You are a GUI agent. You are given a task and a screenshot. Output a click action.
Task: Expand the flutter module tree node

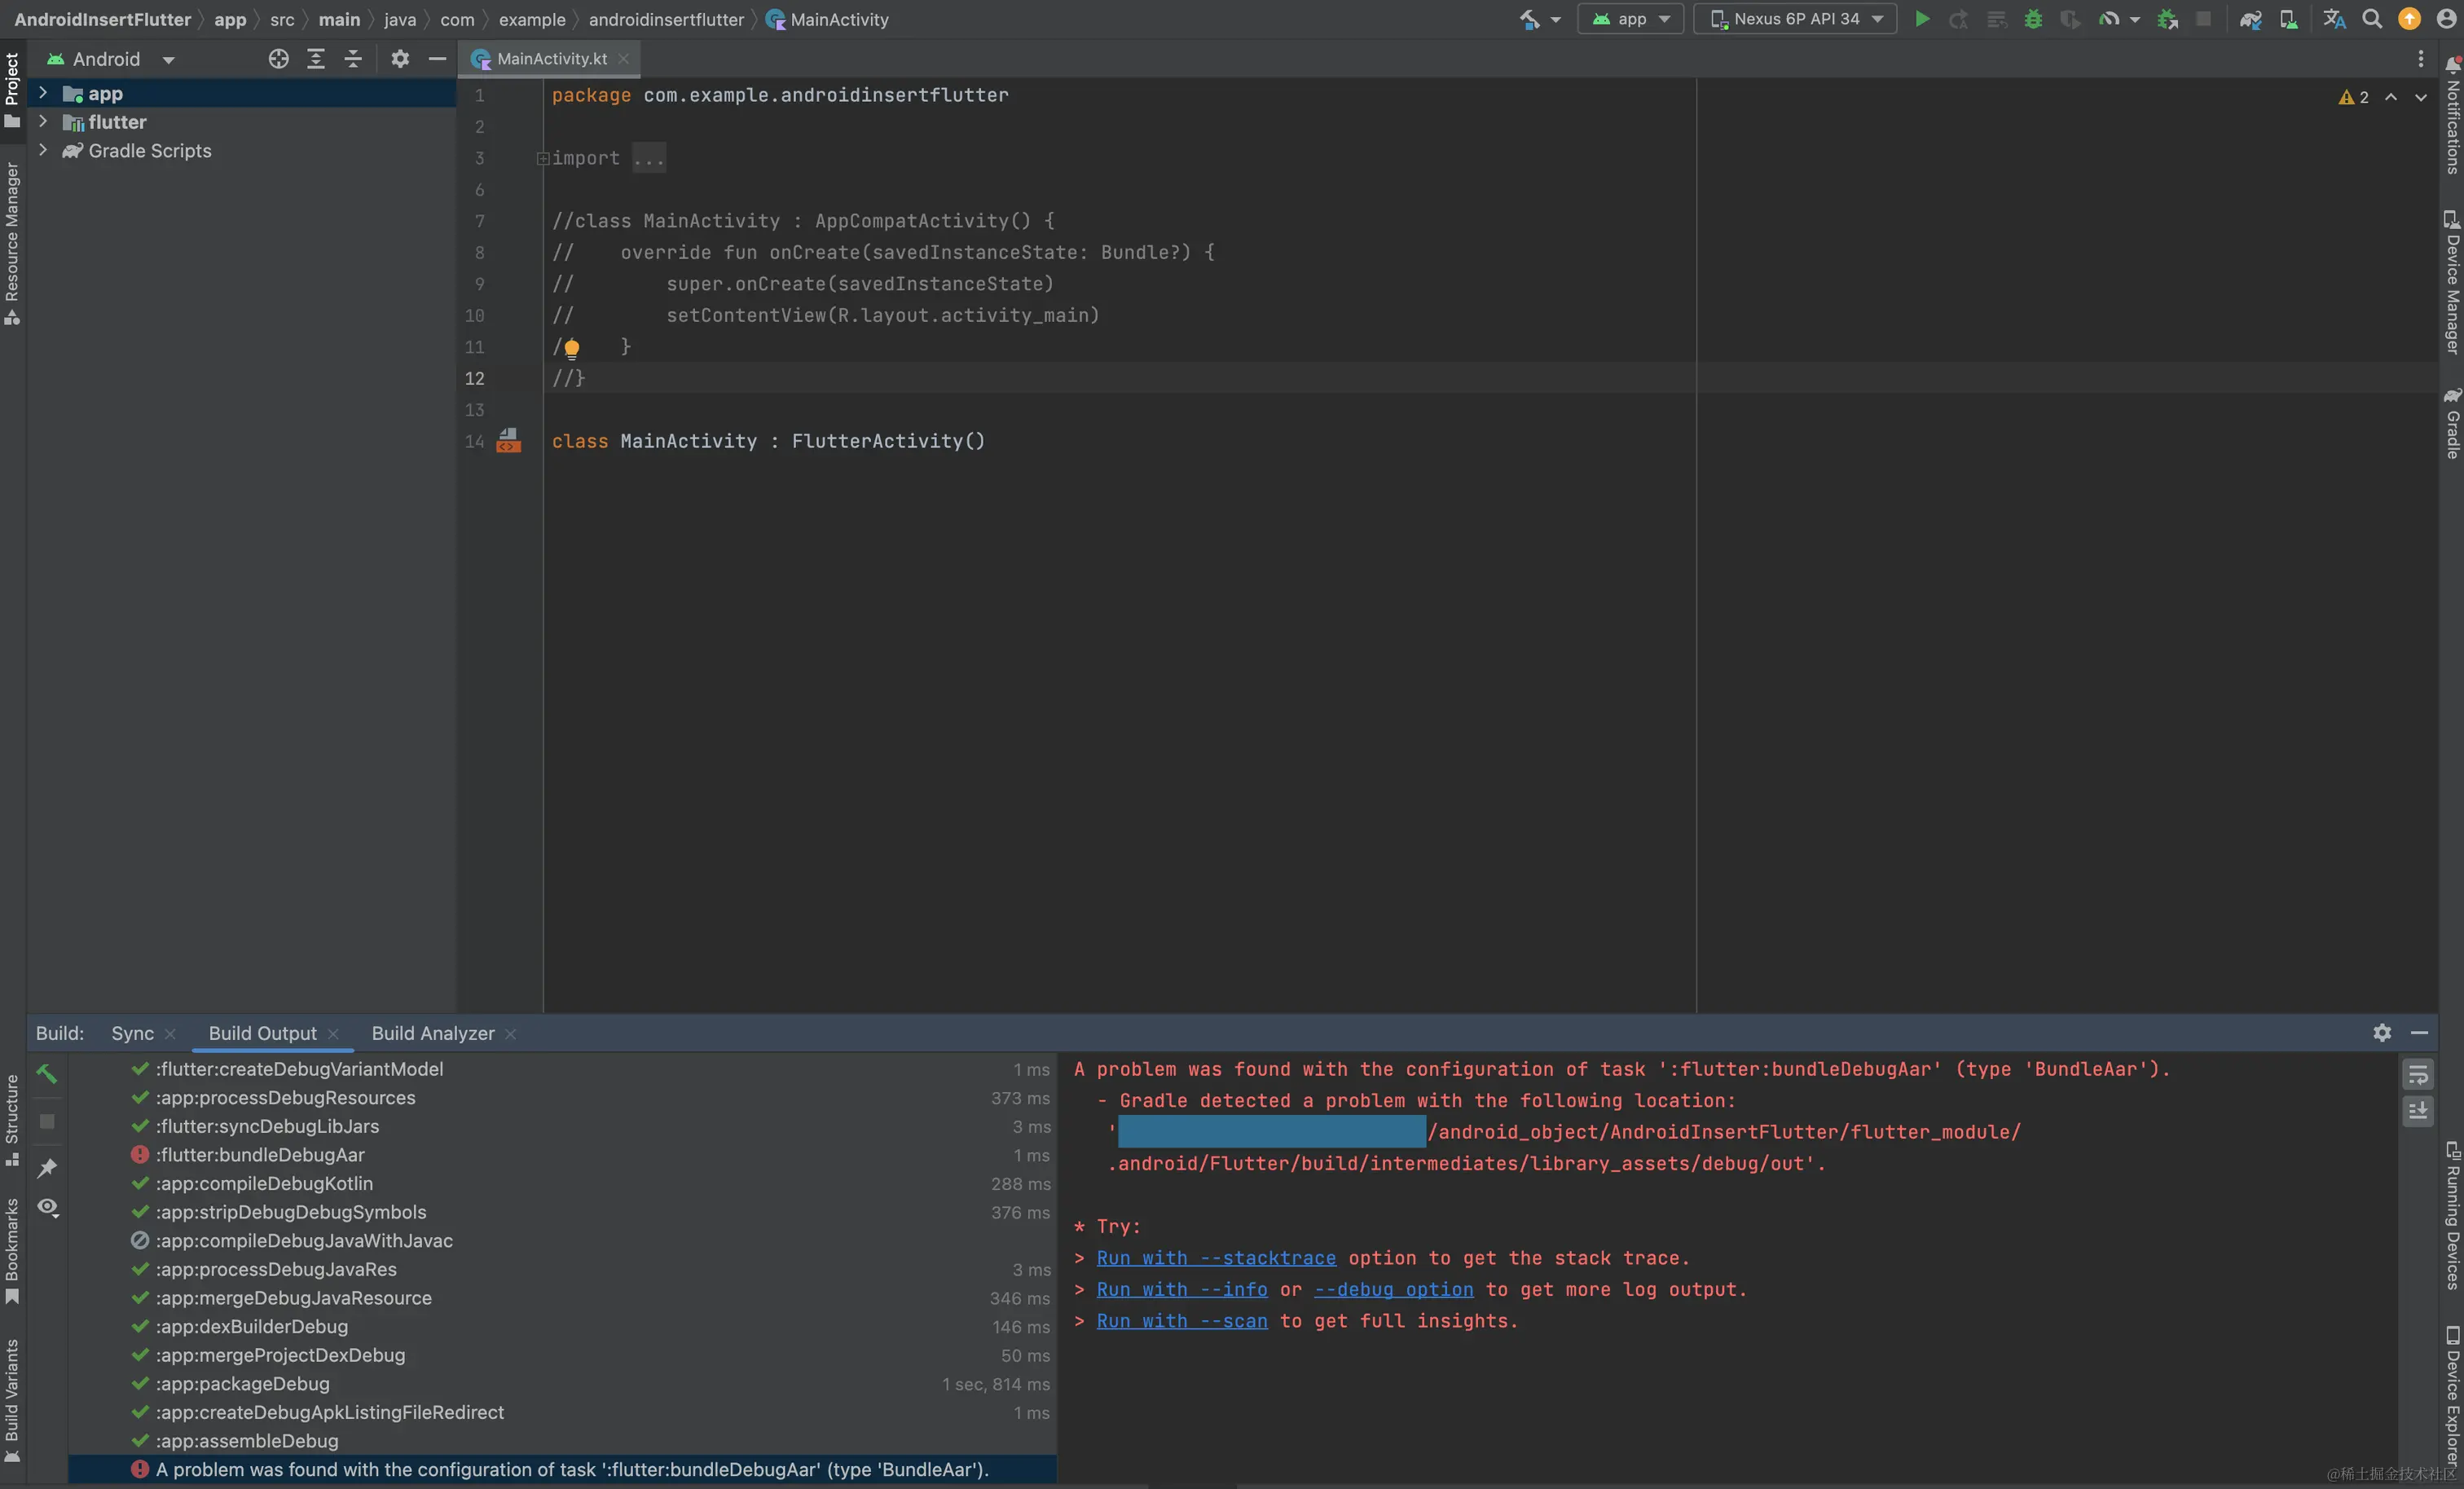43,121
